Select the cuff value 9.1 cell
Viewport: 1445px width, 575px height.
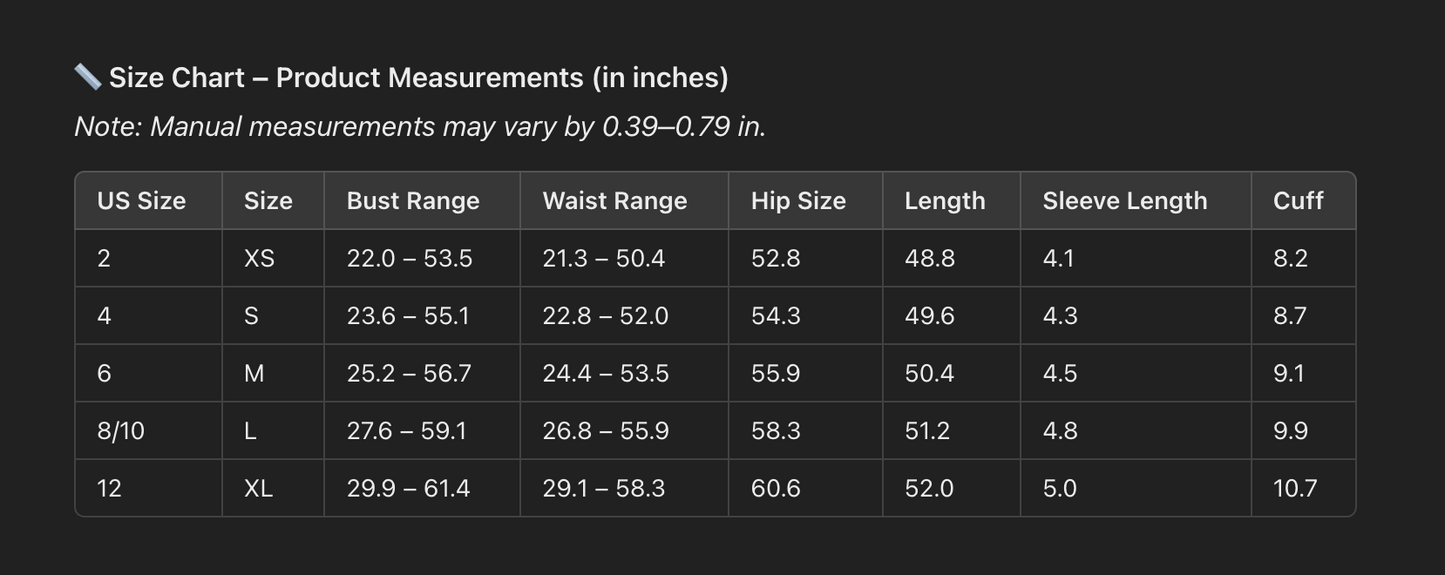pyautogui.click(x=1304, y=374)
